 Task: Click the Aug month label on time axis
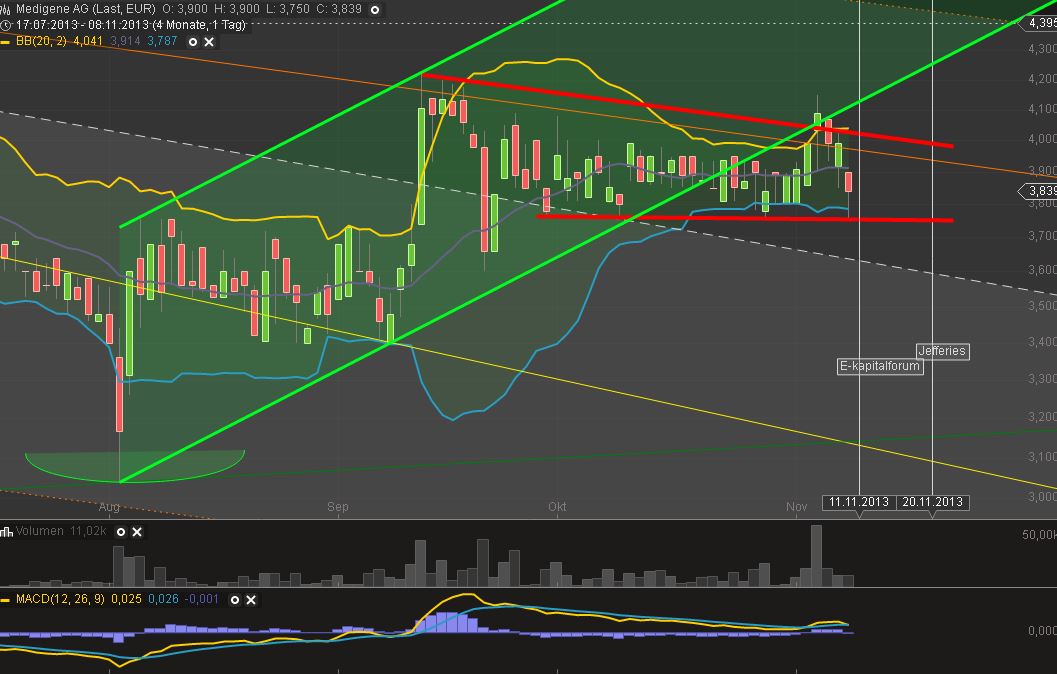coord(109,507)
